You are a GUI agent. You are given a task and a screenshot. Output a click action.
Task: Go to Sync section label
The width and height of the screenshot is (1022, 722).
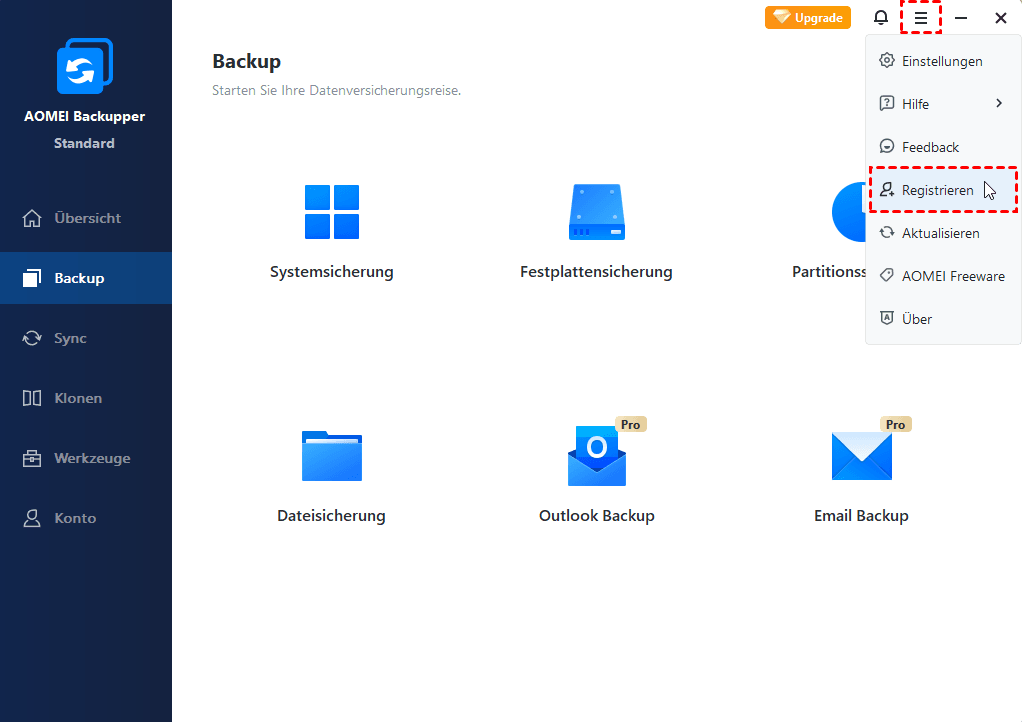70,338
